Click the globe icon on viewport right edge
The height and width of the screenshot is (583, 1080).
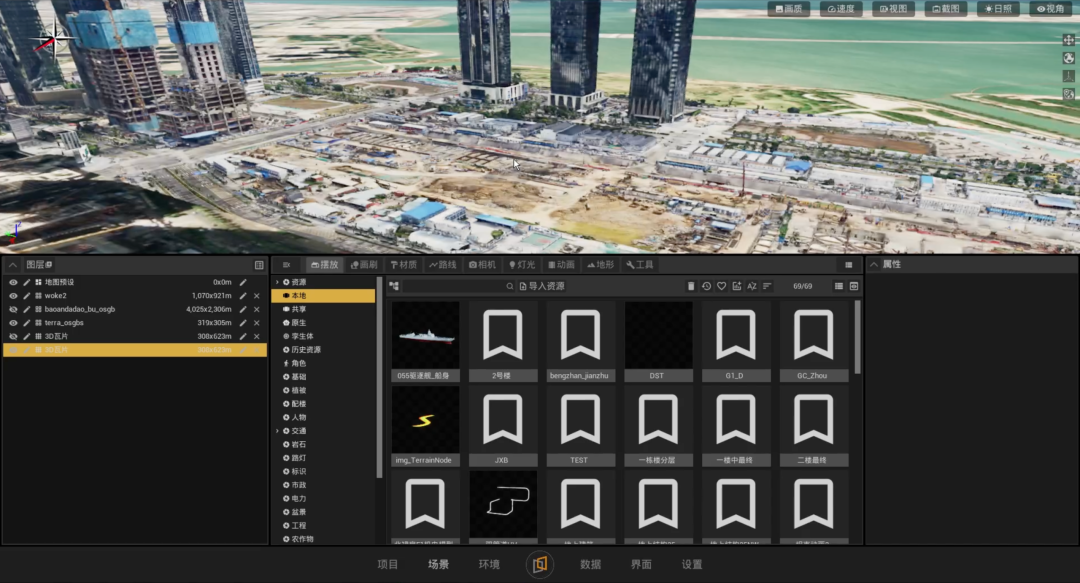(1068, 58)
